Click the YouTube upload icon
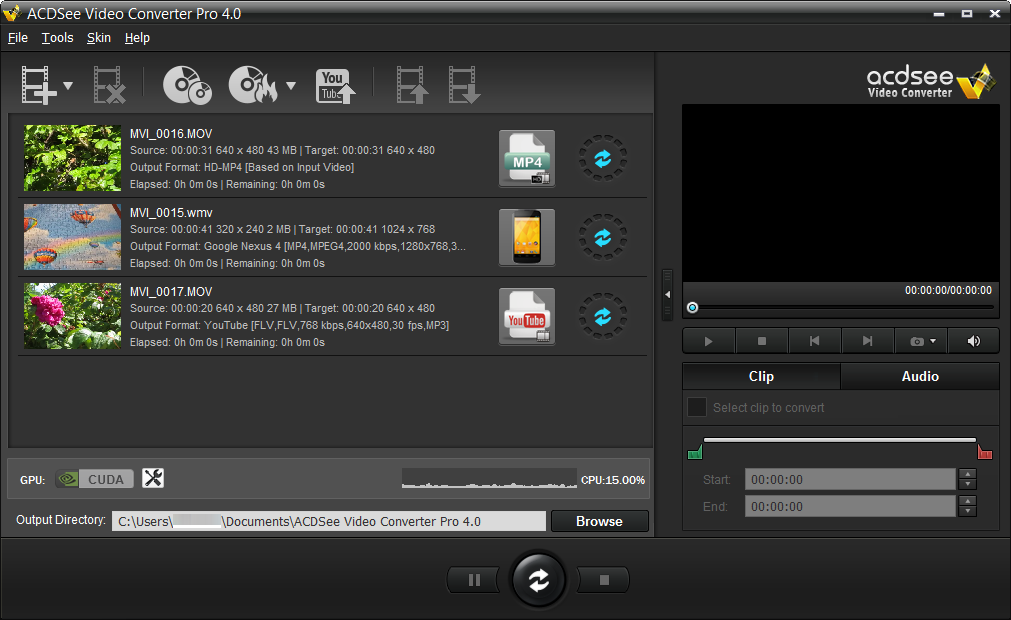Image resolution: width=1011 pixels, height=620 pixels. tap(335, 86)
